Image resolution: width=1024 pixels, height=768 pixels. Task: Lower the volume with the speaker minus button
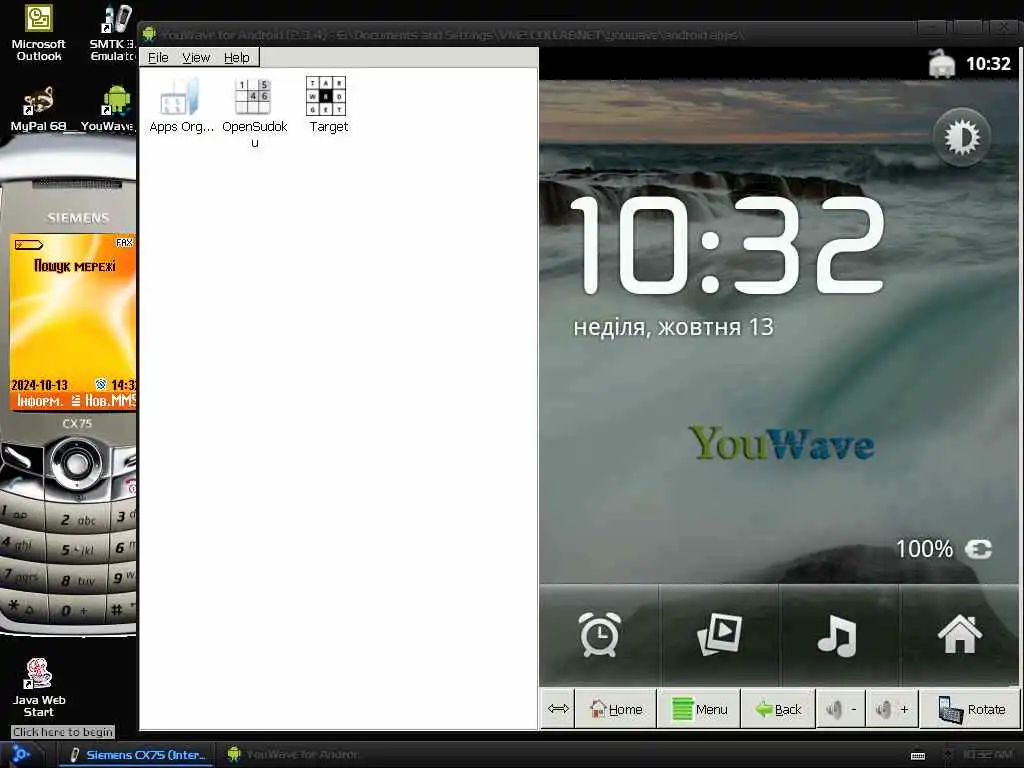point(841,709)
